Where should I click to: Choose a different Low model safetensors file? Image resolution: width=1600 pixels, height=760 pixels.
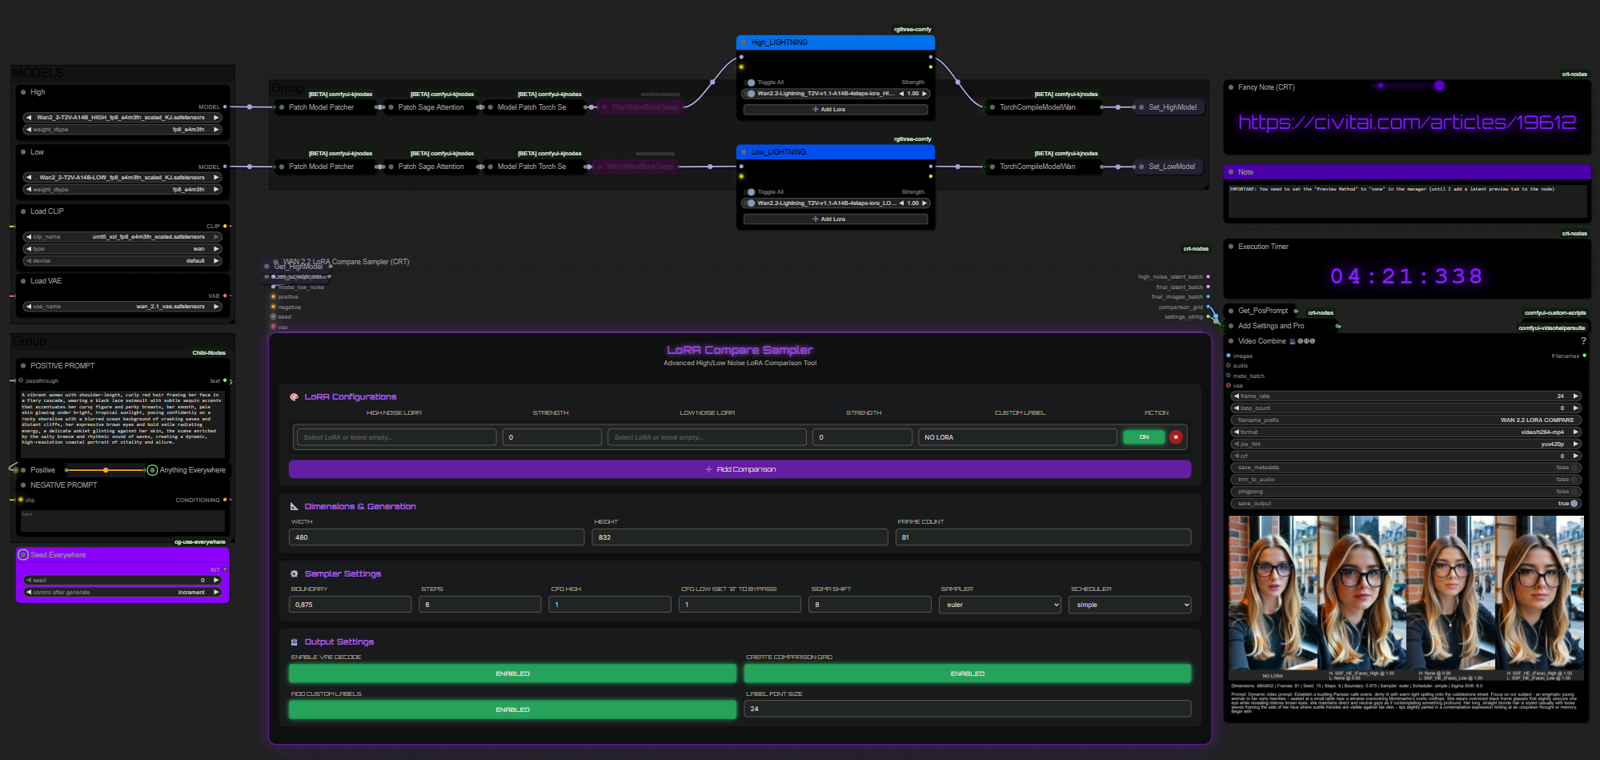(x=122, y=178)
